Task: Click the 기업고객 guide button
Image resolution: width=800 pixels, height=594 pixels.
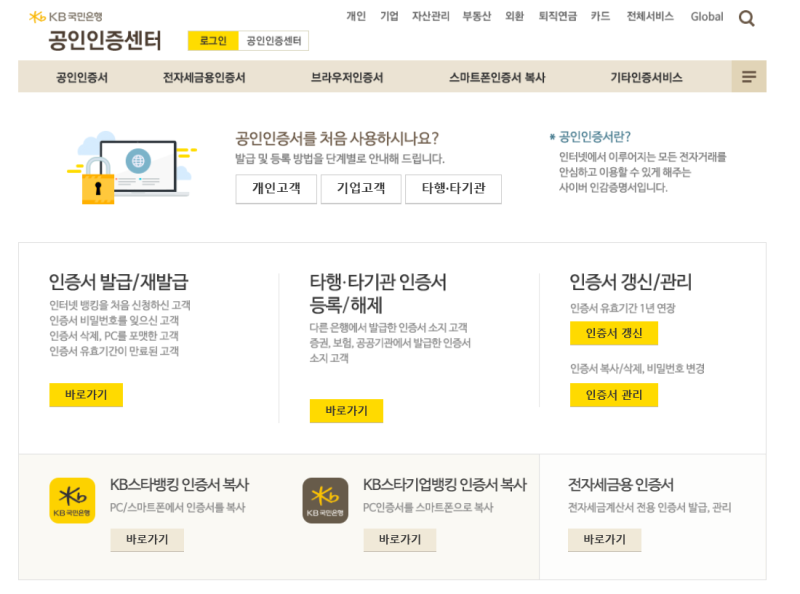Action: pyautogui.click(x=361, y=189)
